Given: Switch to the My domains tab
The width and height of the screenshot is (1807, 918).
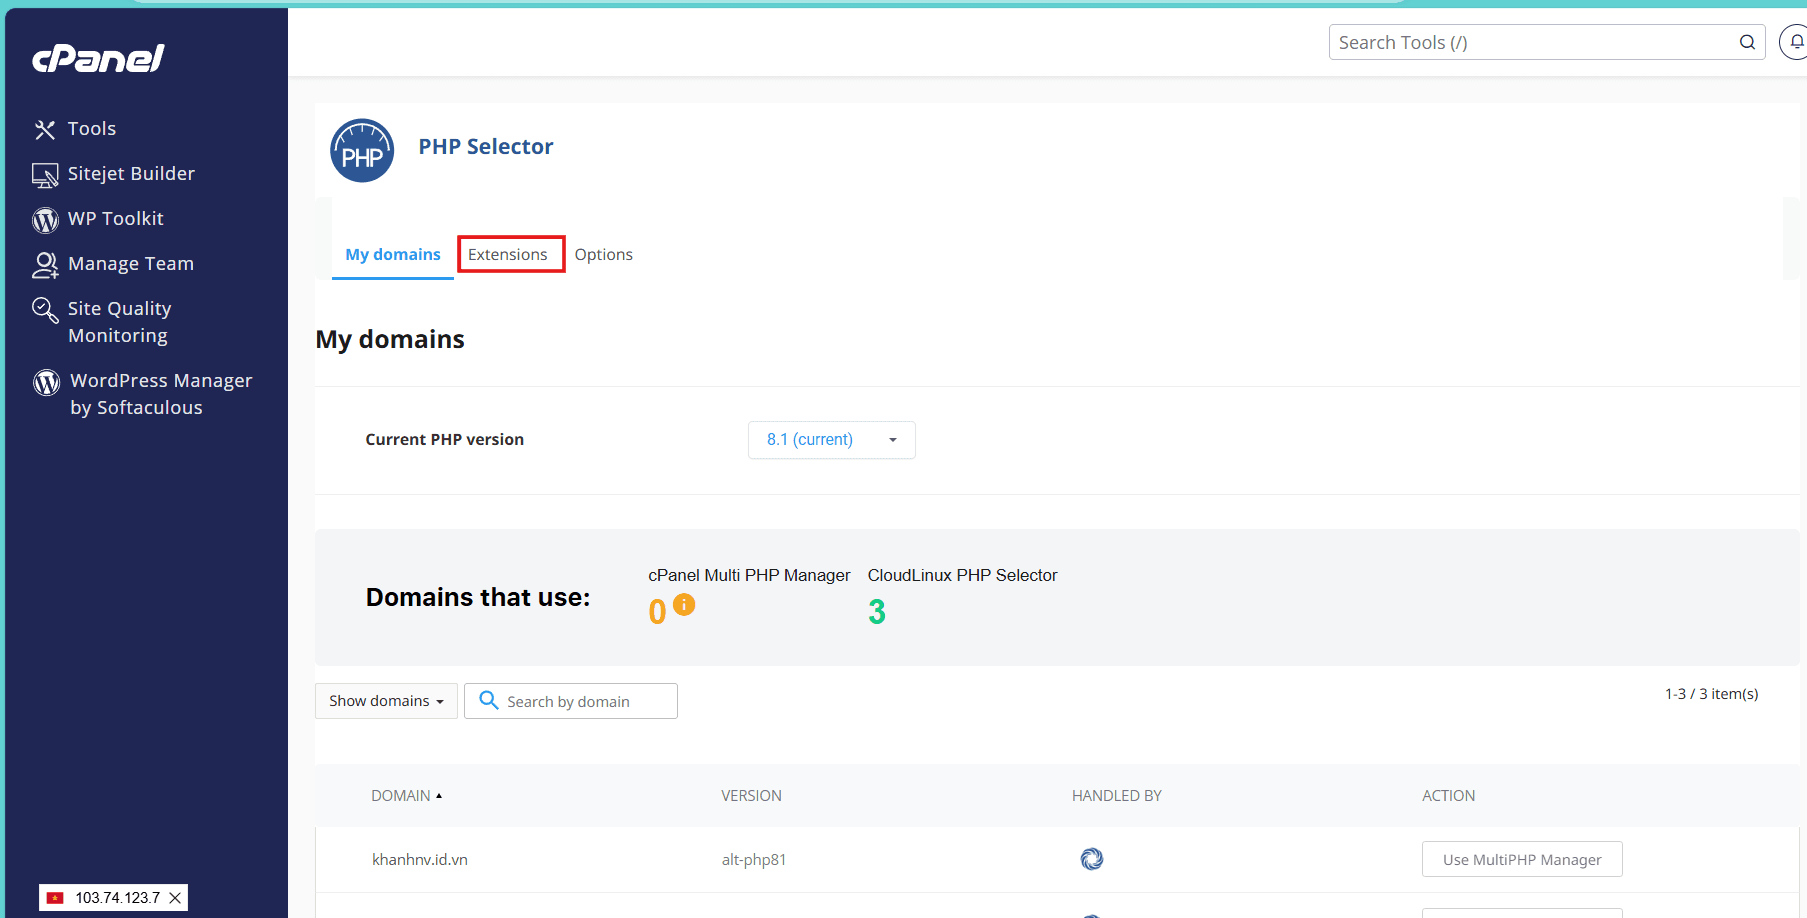Looking at the screenshot, I should tap(393, 255).
